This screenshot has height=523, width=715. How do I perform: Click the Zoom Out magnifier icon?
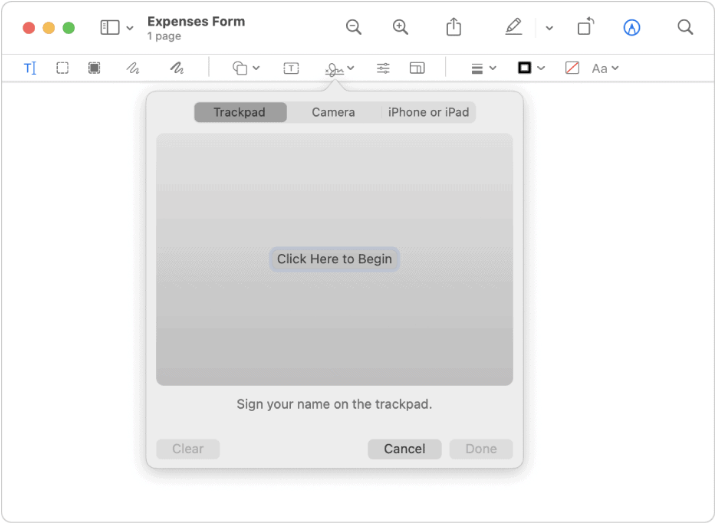353,28
